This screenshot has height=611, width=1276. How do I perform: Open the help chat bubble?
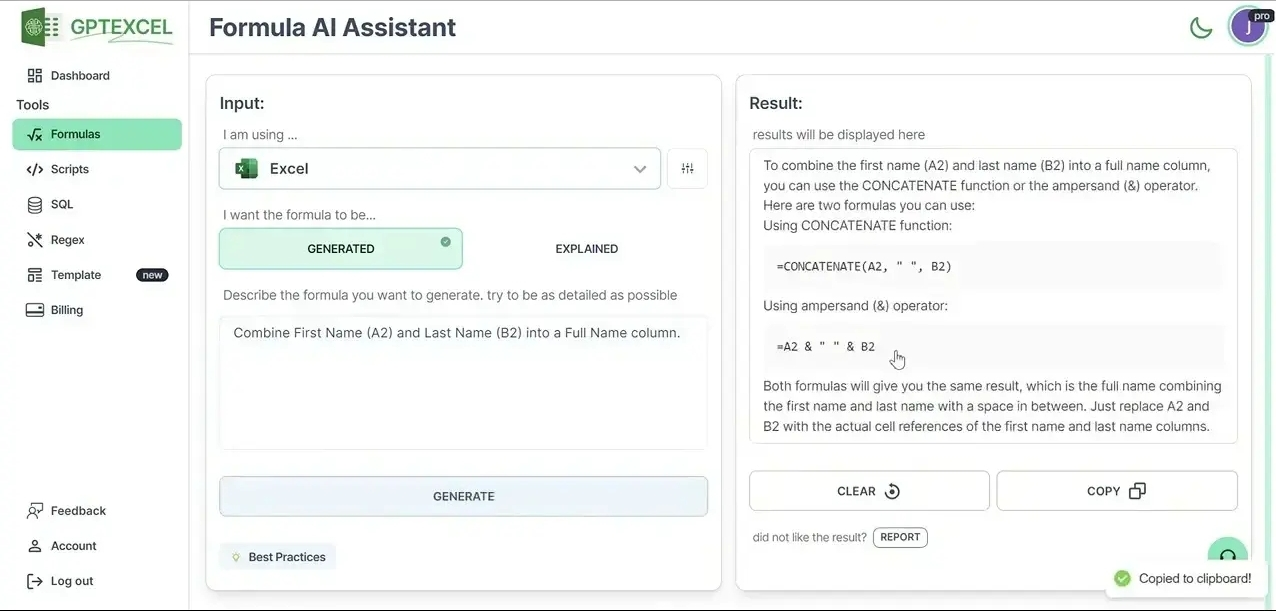coord(1227,554)
